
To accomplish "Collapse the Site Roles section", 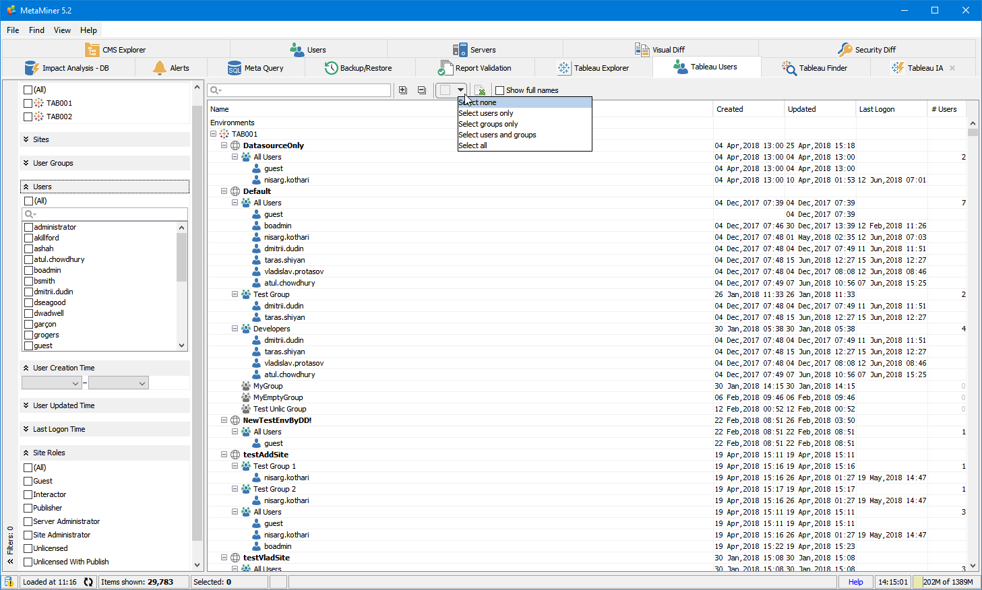I will click(105, 453).
